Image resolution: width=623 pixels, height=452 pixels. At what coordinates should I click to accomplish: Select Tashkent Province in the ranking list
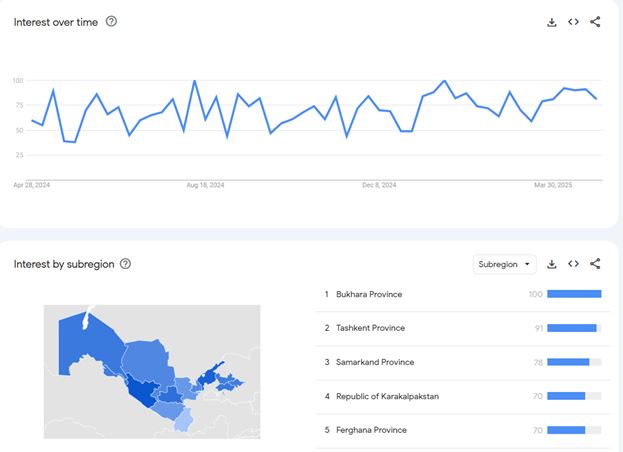click(x=370, y=328)
